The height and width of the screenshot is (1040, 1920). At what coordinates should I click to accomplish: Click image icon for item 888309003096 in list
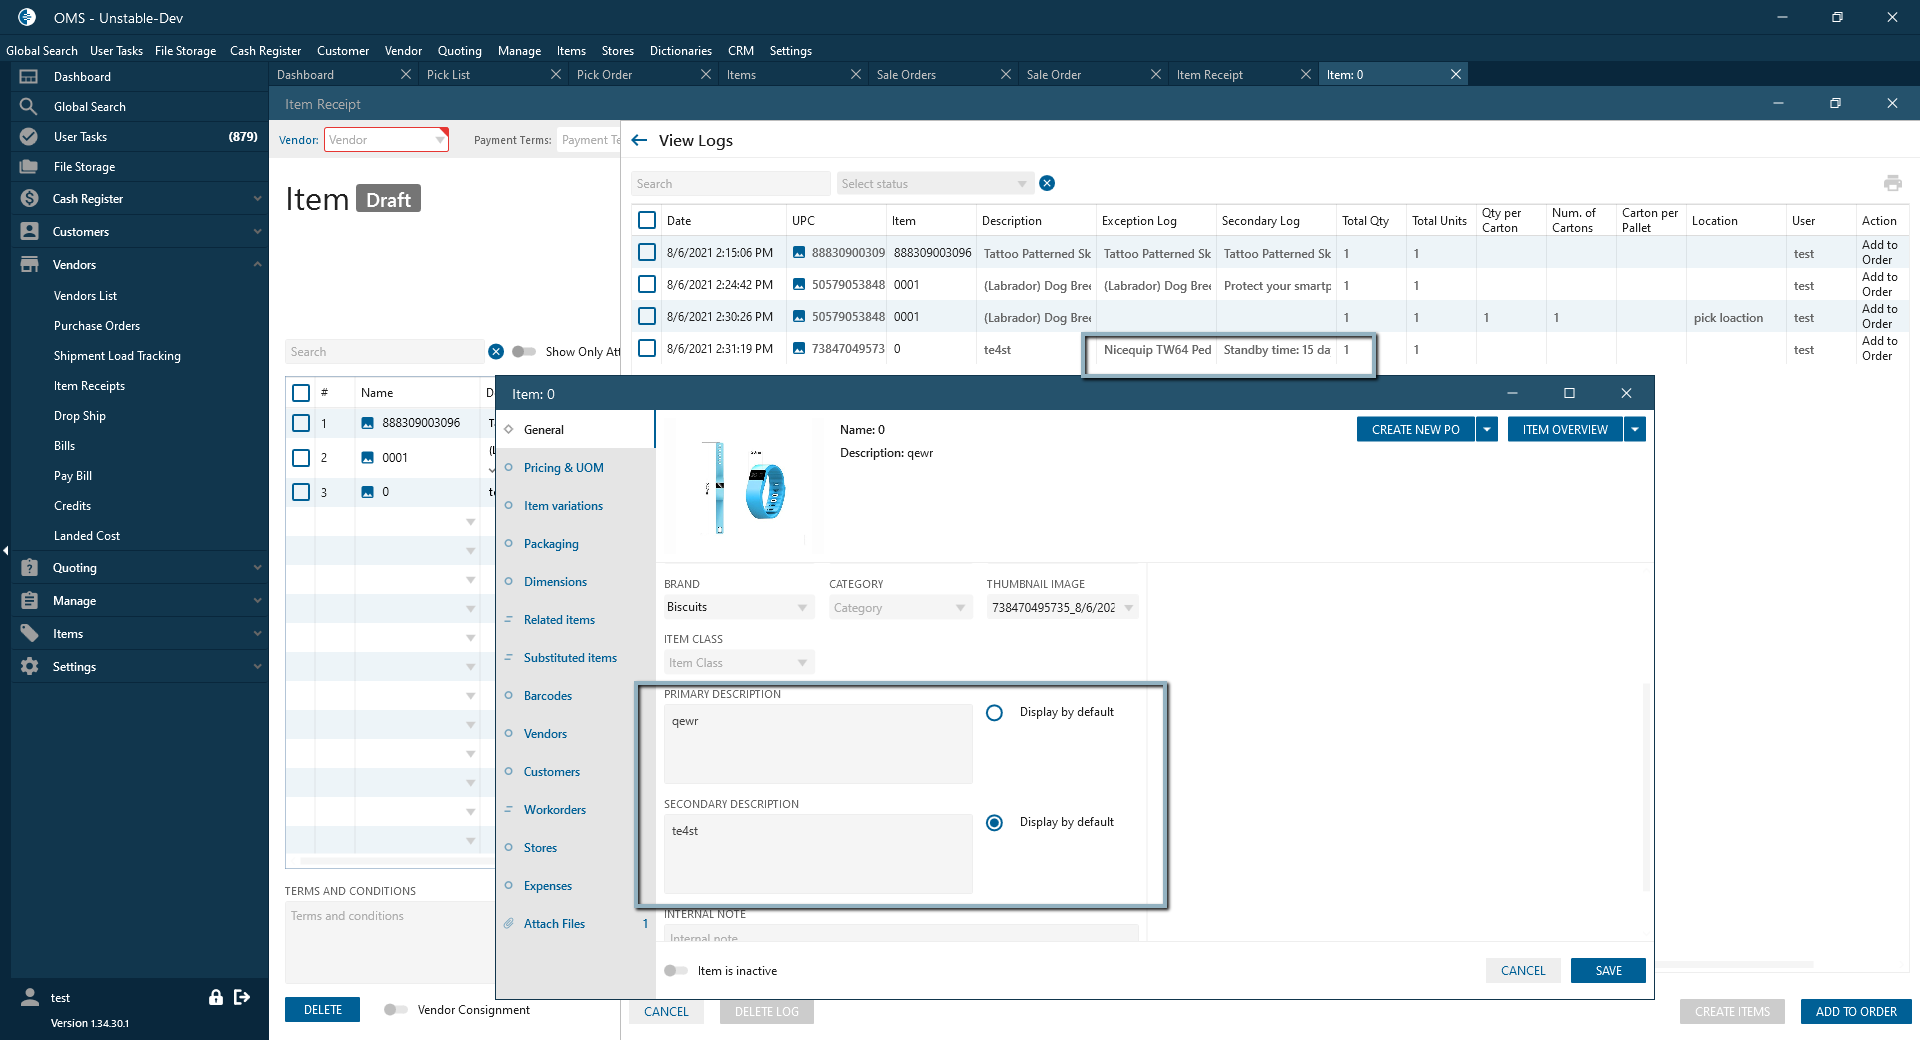tap(367, 423)
